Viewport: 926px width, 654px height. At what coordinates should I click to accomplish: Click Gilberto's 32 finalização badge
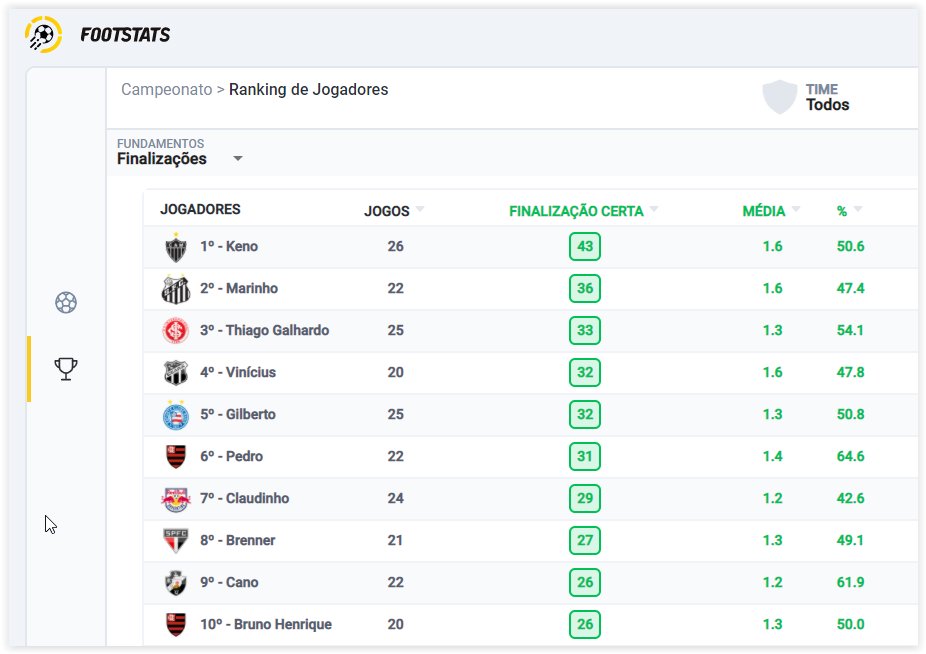pyautogui.click(x=585, y=415)
